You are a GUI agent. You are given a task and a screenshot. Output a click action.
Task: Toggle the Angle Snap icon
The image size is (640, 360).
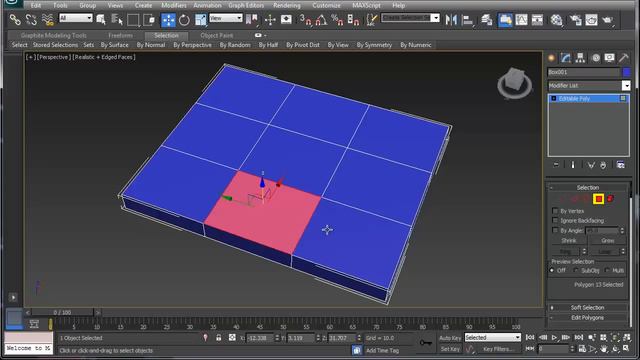pos(321,20)
